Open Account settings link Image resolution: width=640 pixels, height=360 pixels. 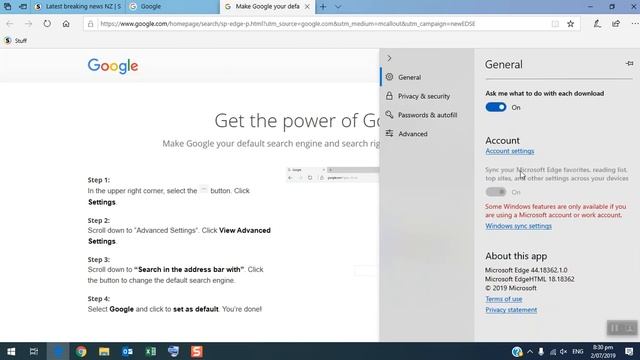pos(509,151)
